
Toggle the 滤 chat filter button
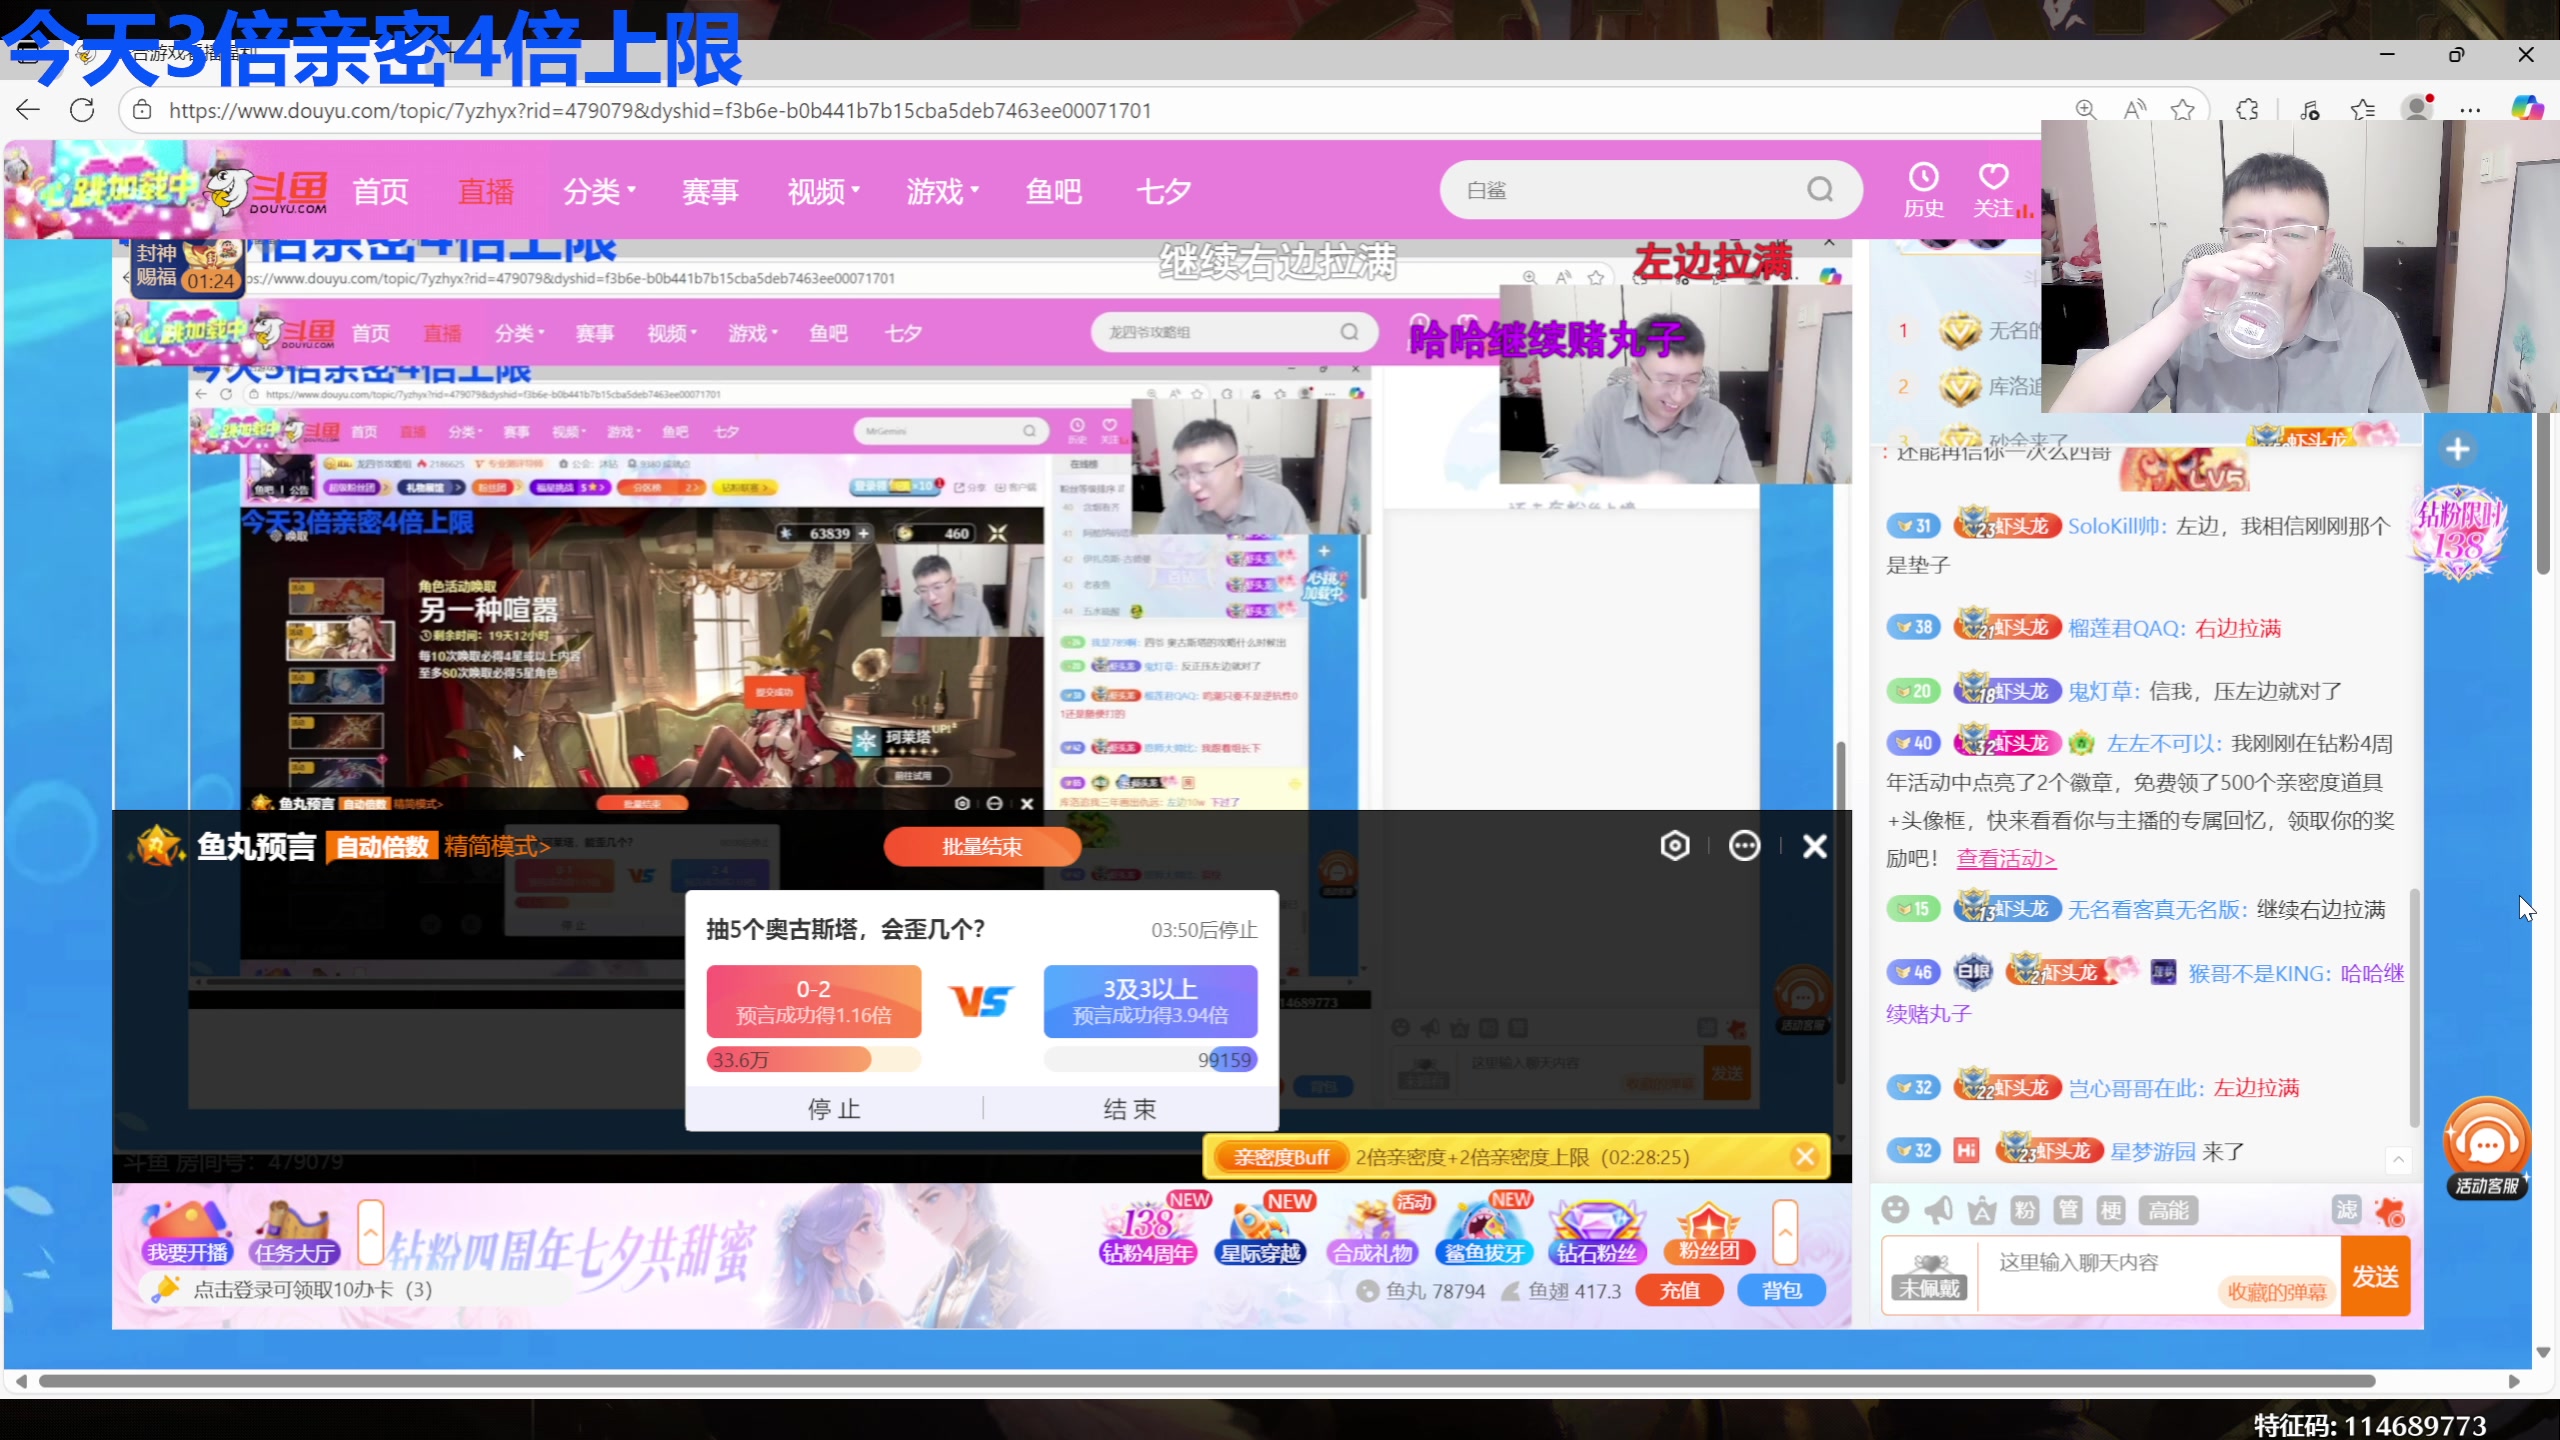point(2346,1211)
